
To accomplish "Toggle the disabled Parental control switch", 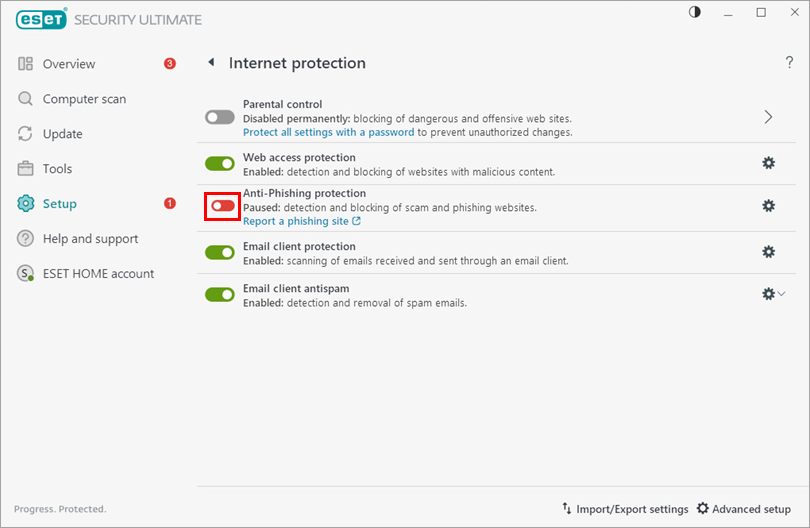I will click(x=220, y=117).
